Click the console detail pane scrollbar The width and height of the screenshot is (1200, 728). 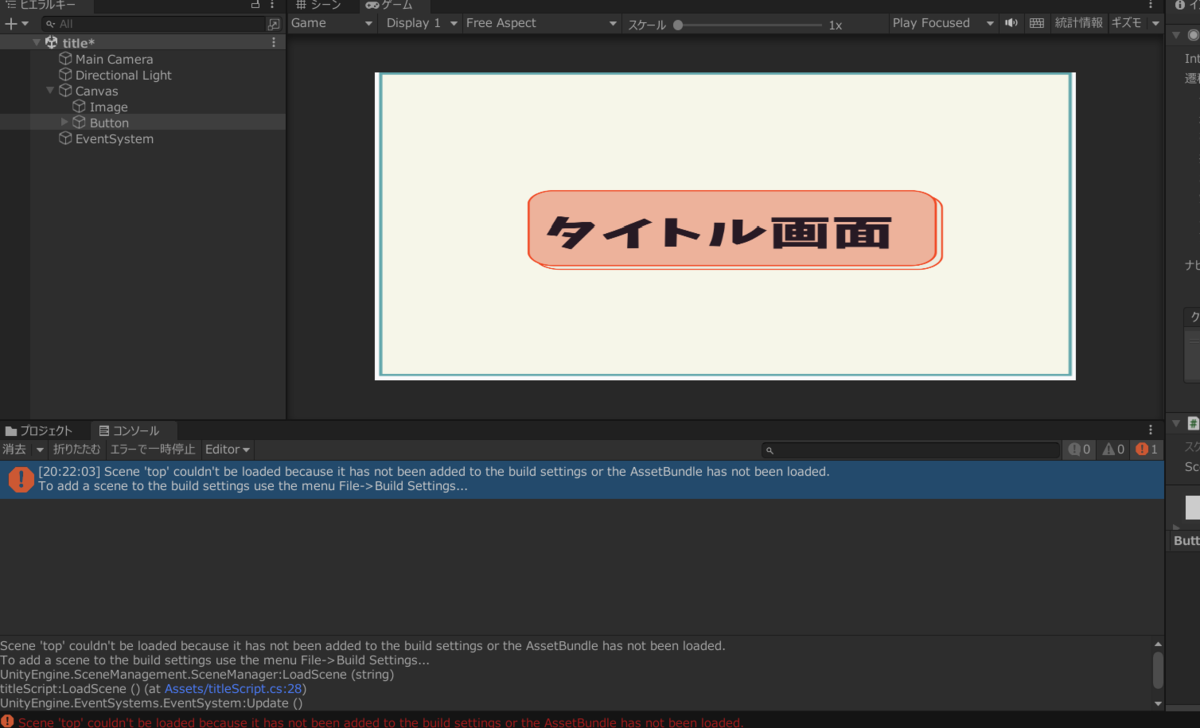(1158, 670)
